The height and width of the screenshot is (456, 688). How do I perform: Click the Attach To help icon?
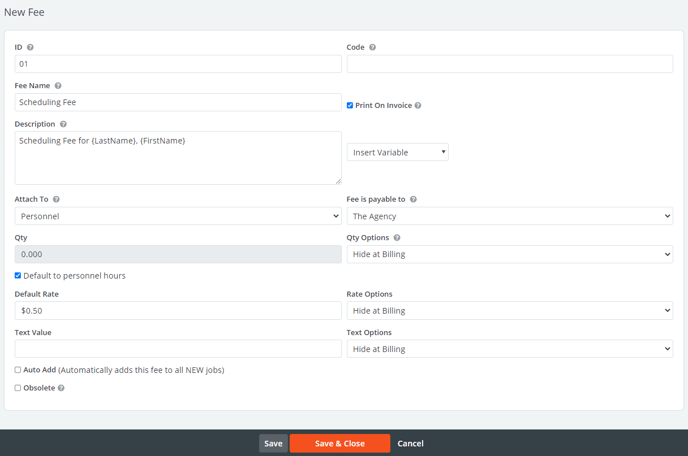pos(56,199)
